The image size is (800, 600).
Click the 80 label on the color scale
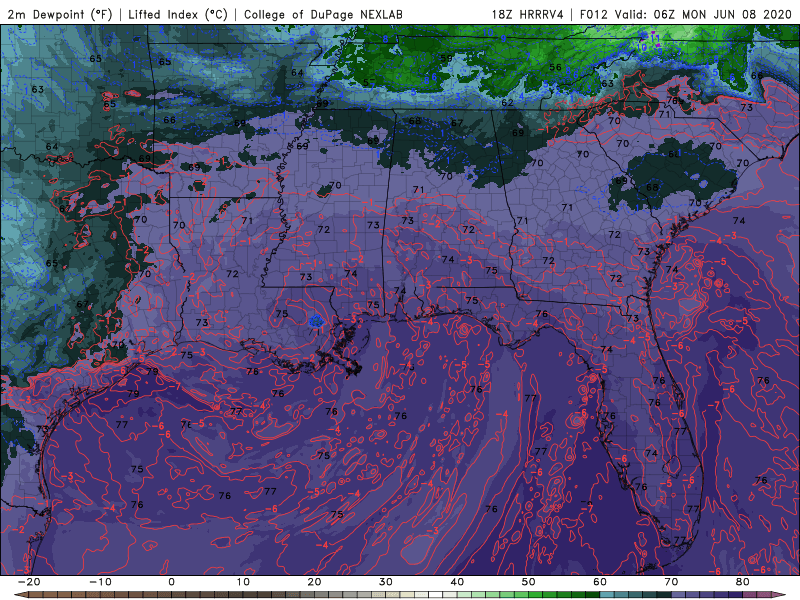(743, 582)
